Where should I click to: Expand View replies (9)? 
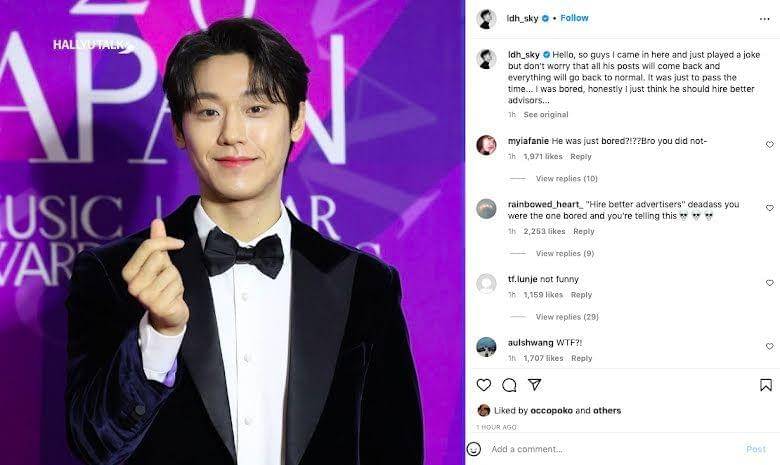coord(565,254)
